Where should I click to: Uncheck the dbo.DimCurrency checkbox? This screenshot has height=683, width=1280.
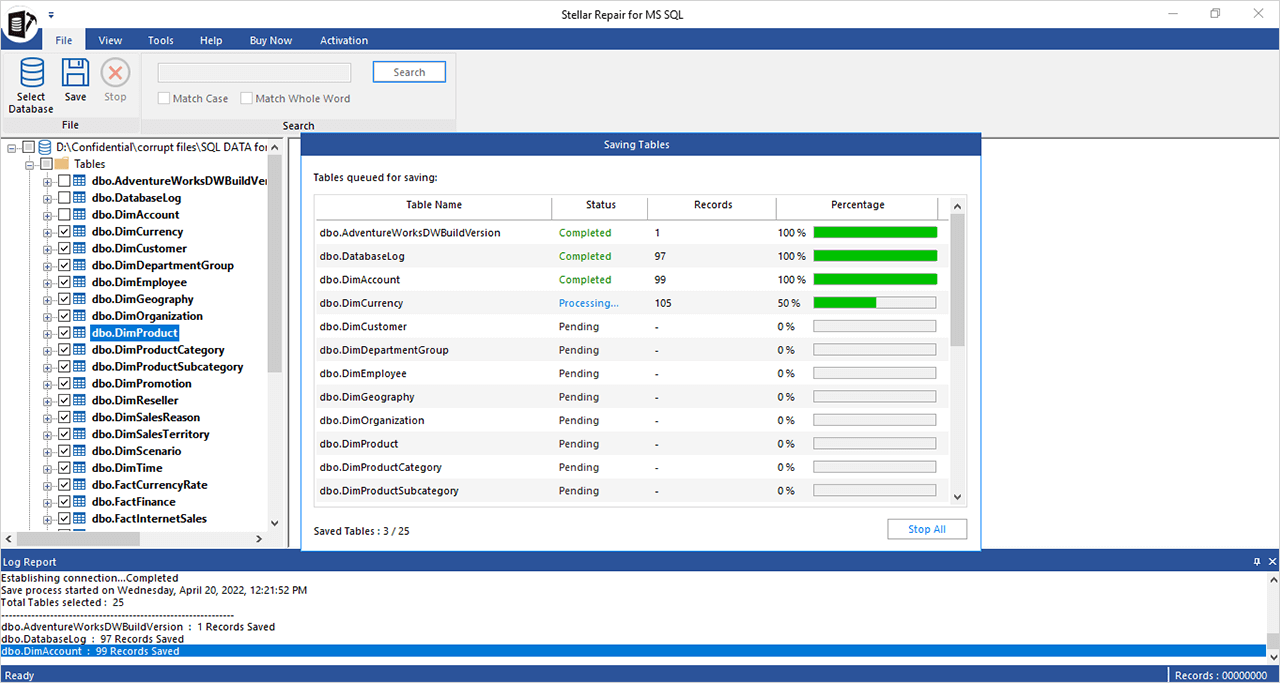pyautogui.click(x=64, y=232)
